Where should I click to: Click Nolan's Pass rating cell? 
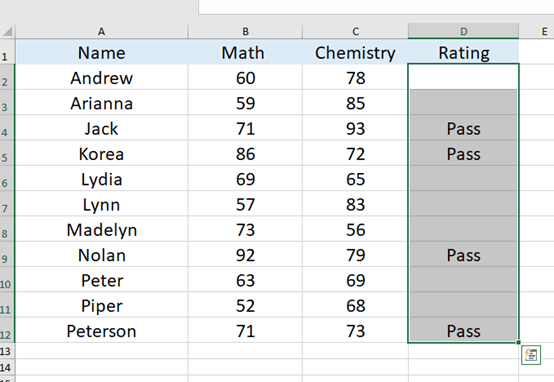coord(464,255)
